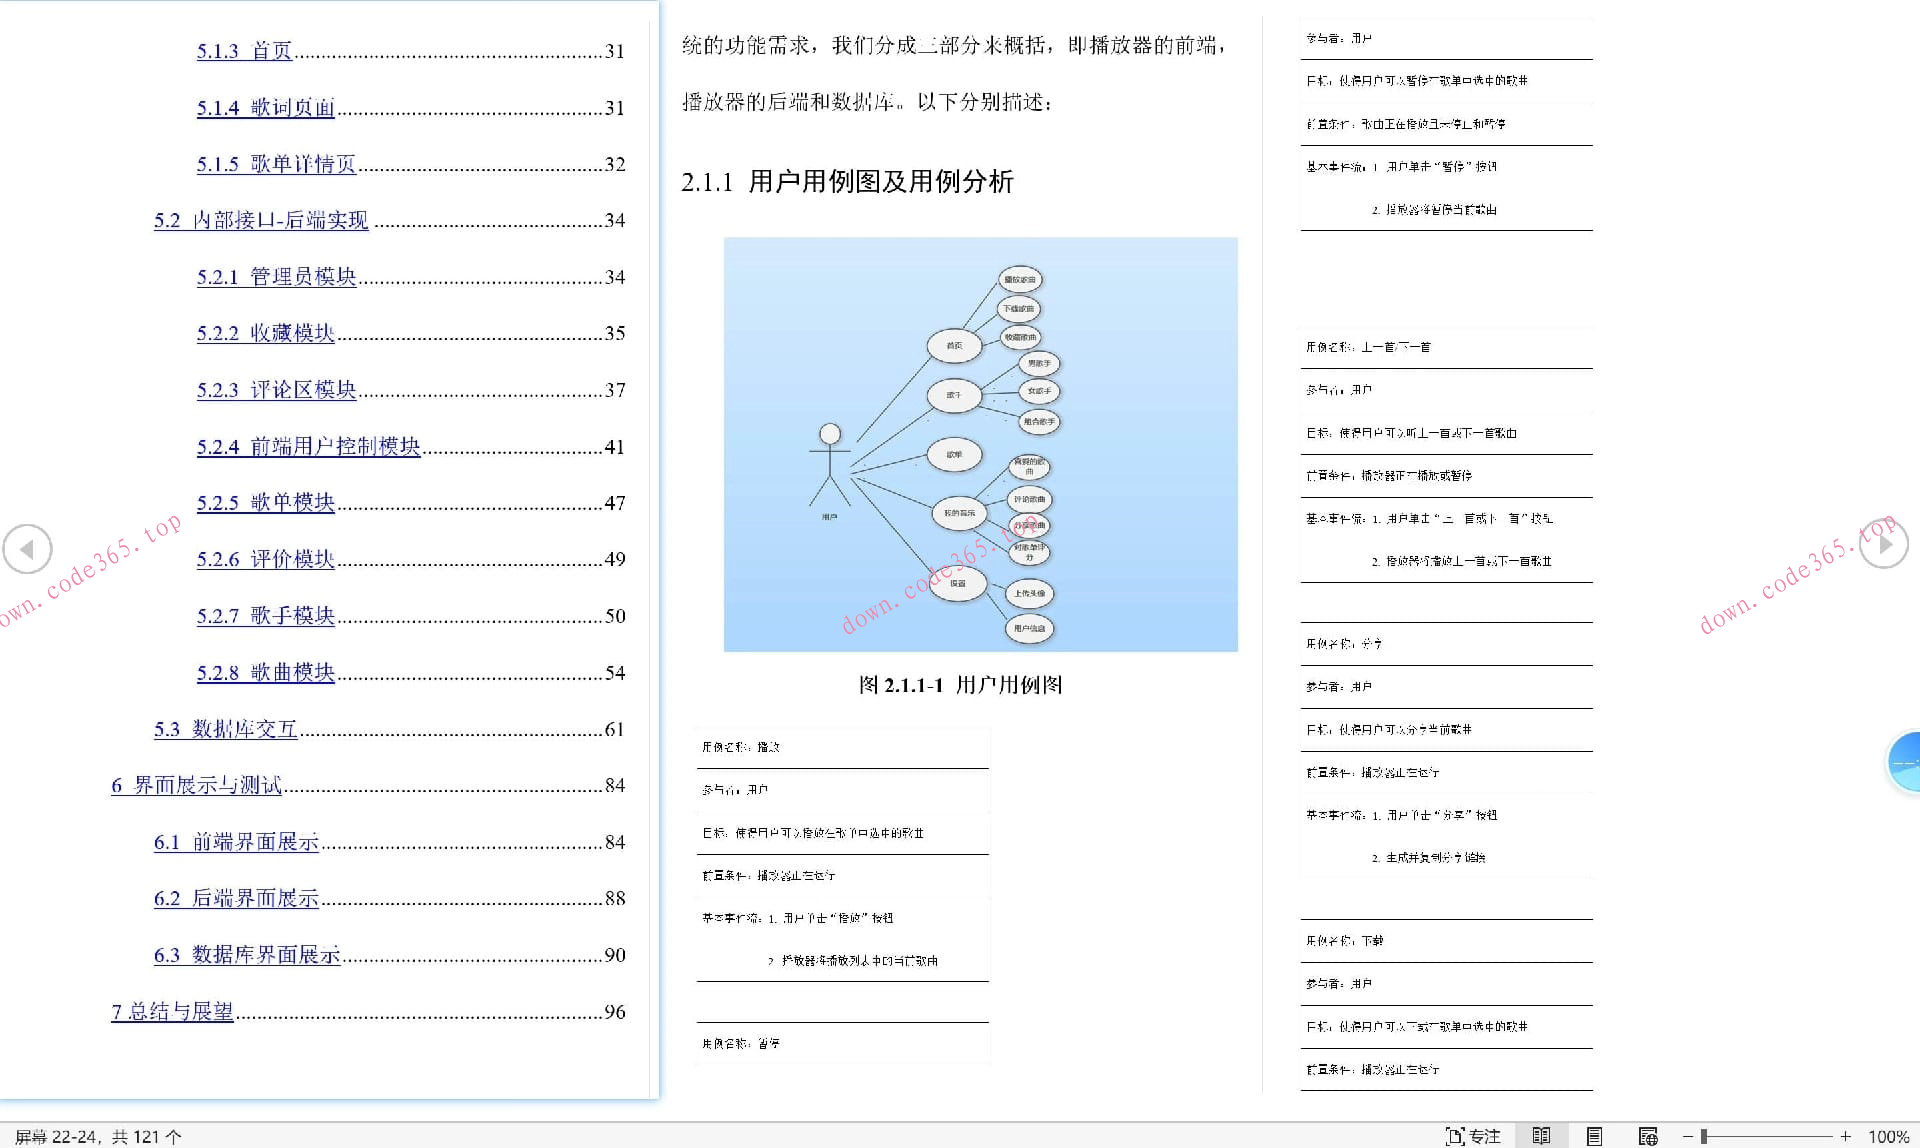
Task: Open the 6.1 前端界面展示 link
Action: point(236,841)
